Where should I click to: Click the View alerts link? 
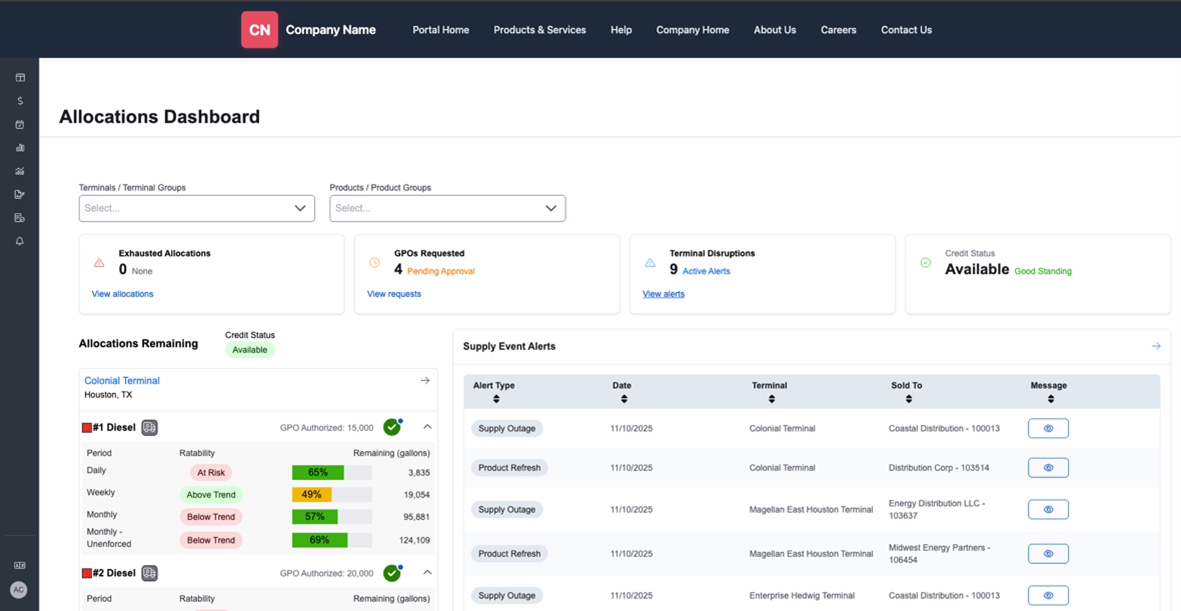point(663,294)
